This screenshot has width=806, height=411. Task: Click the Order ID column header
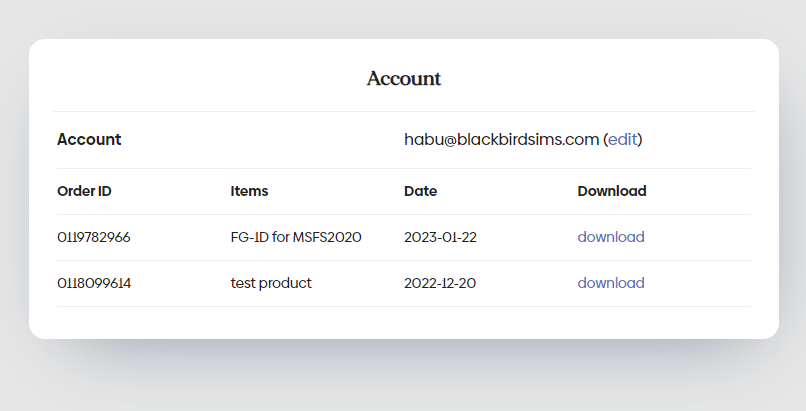pyautogui.click(x=84, y=191)
